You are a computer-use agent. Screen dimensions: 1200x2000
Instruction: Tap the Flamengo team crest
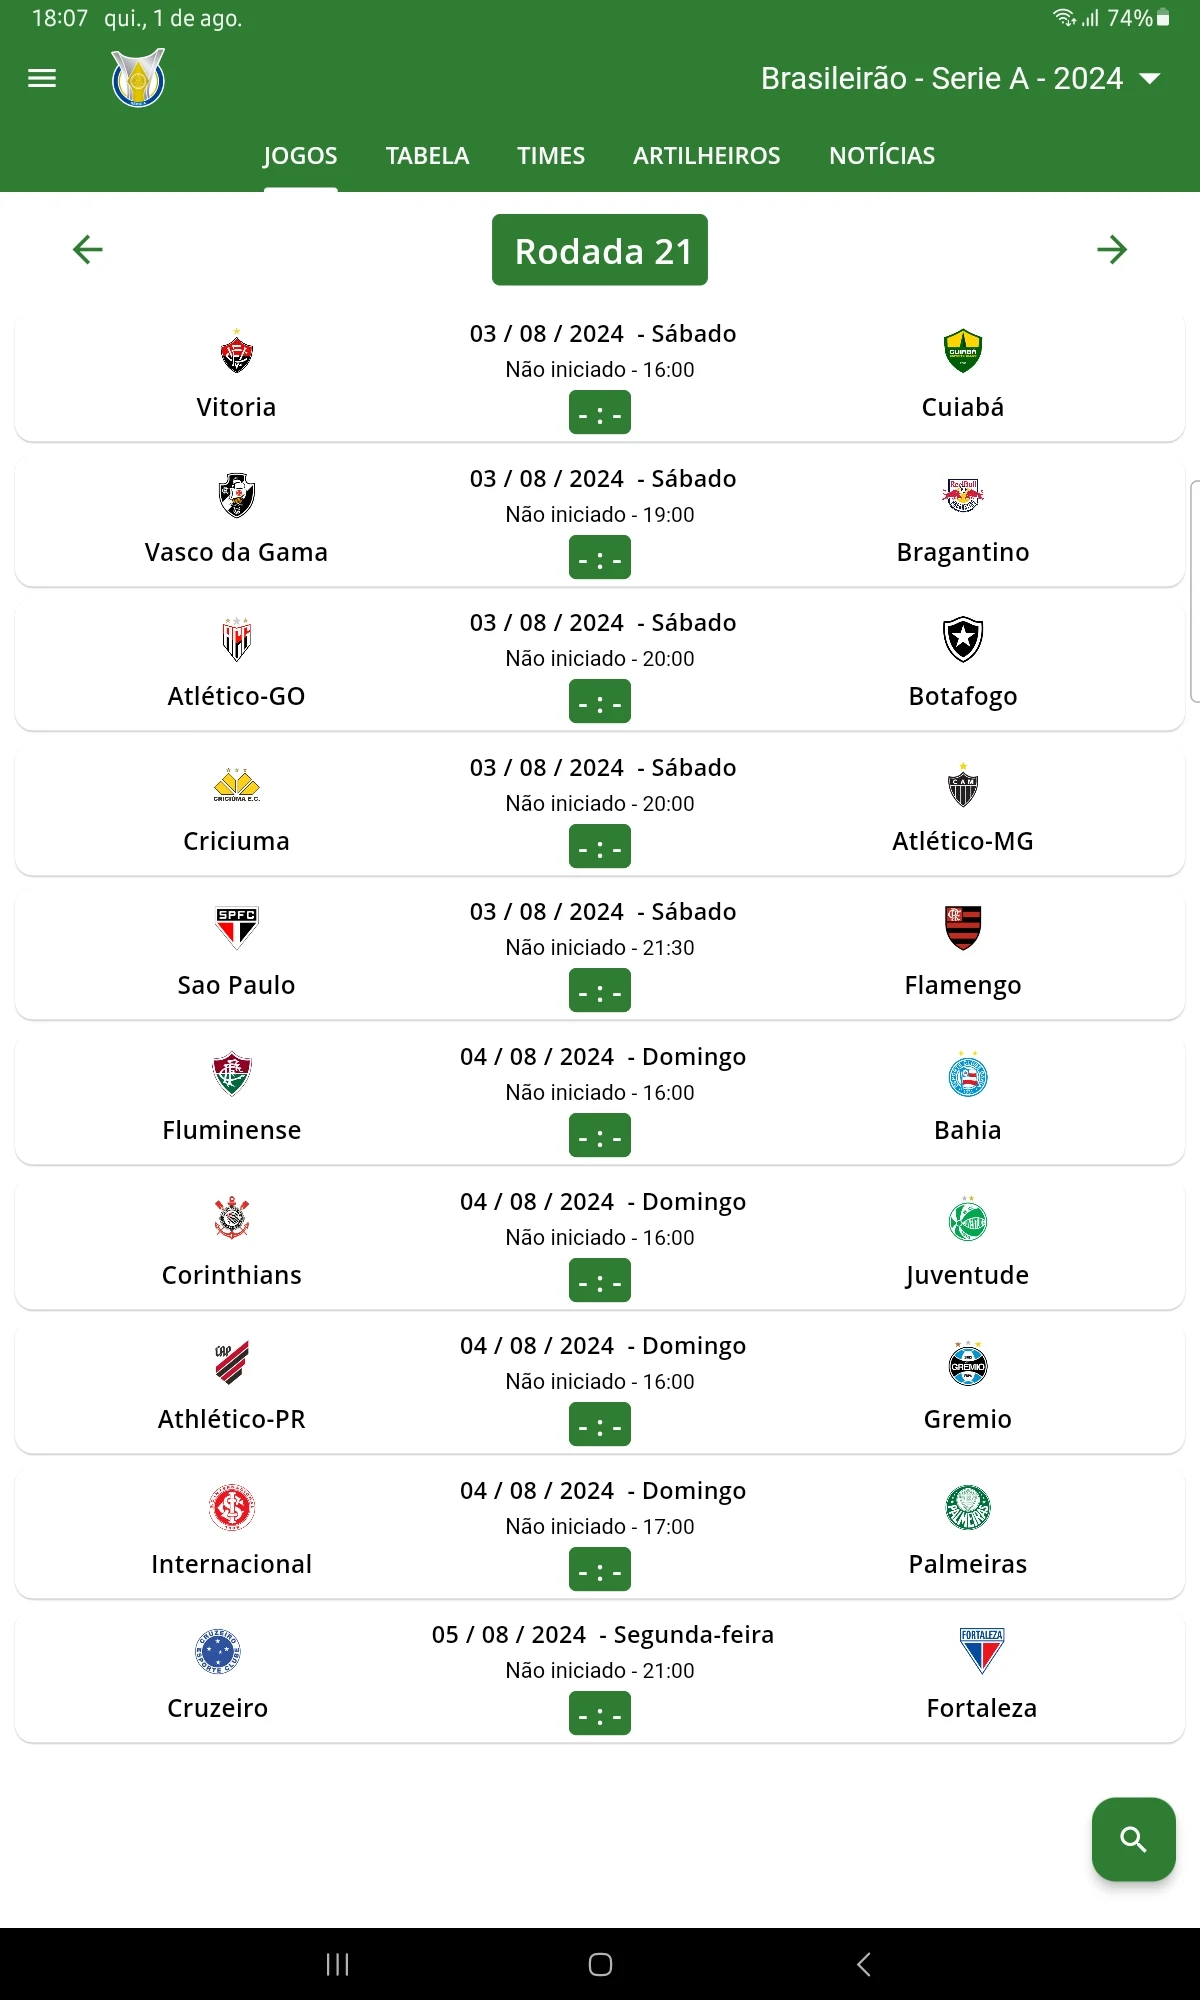(963, 927)
